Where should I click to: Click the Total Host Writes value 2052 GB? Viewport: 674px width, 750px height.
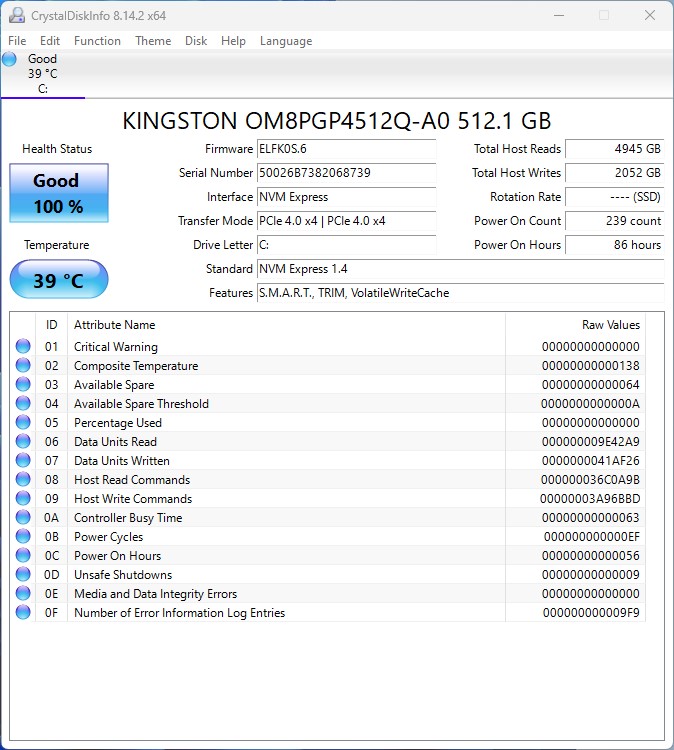coord(614,173)
